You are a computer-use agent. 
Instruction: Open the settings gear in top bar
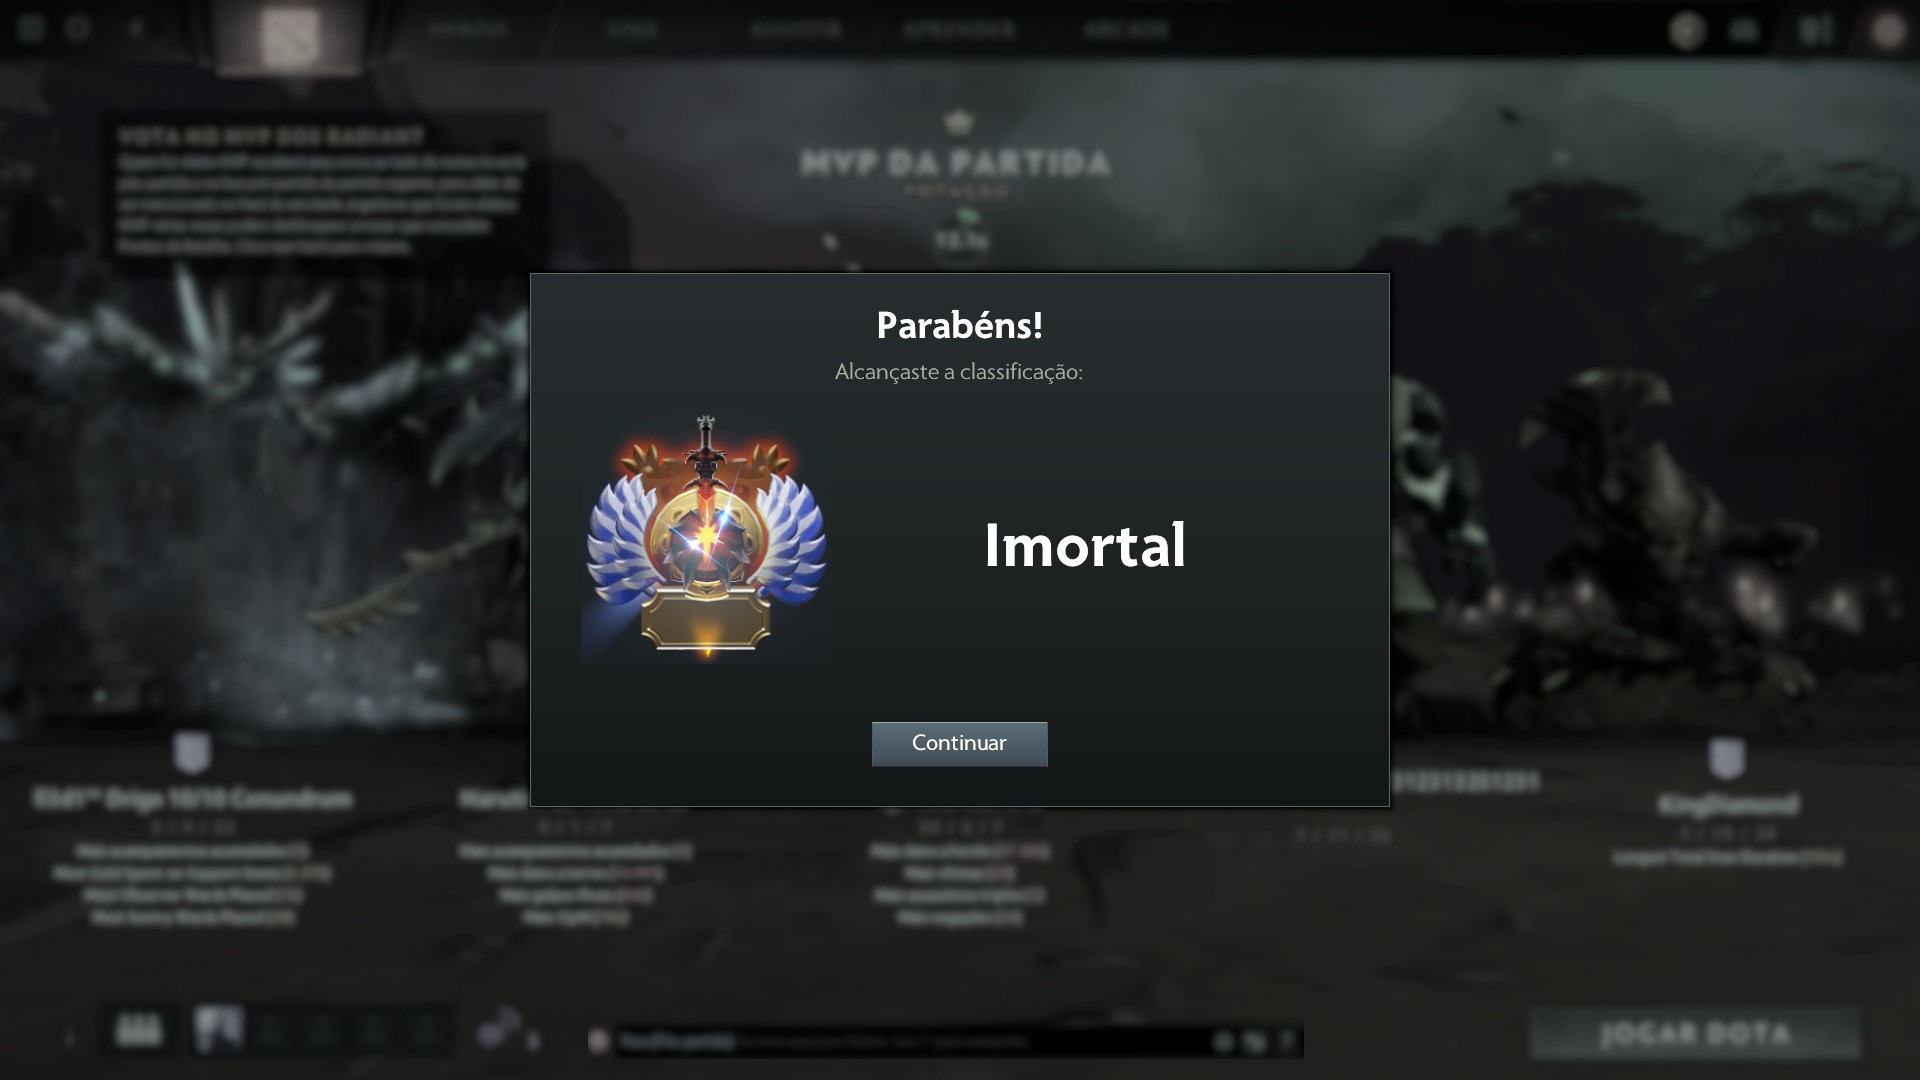tap(78, 28)
